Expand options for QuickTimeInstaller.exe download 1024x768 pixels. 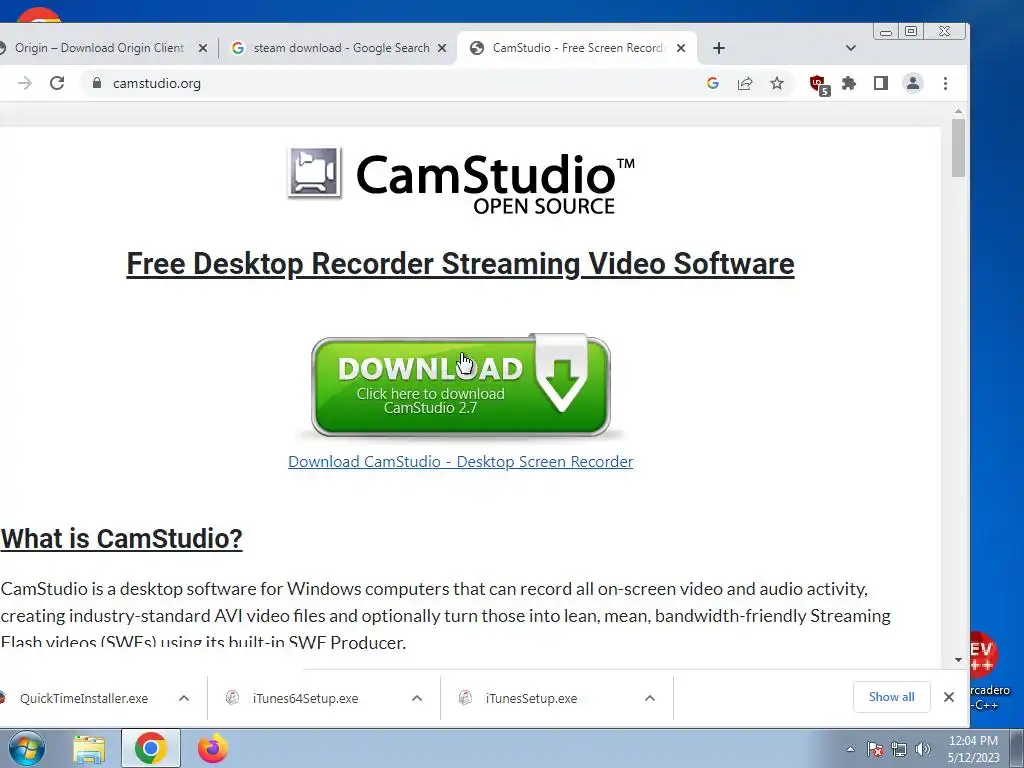[x=184, y=698]
